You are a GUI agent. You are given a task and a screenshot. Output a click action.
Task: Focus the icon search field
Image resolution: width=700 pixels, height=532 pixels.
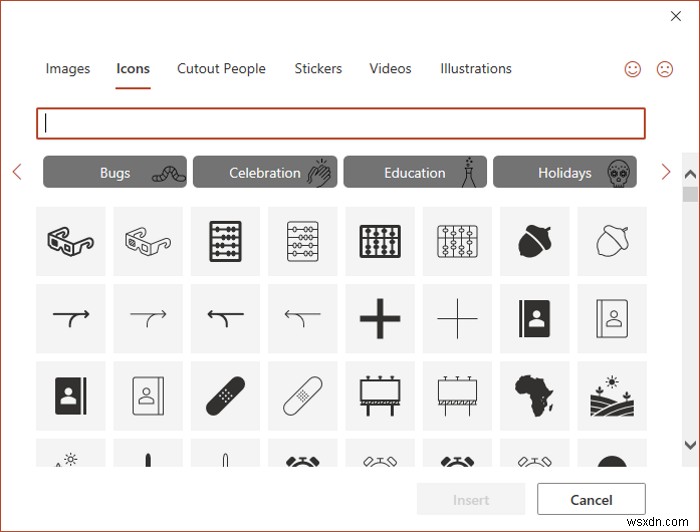341,123
